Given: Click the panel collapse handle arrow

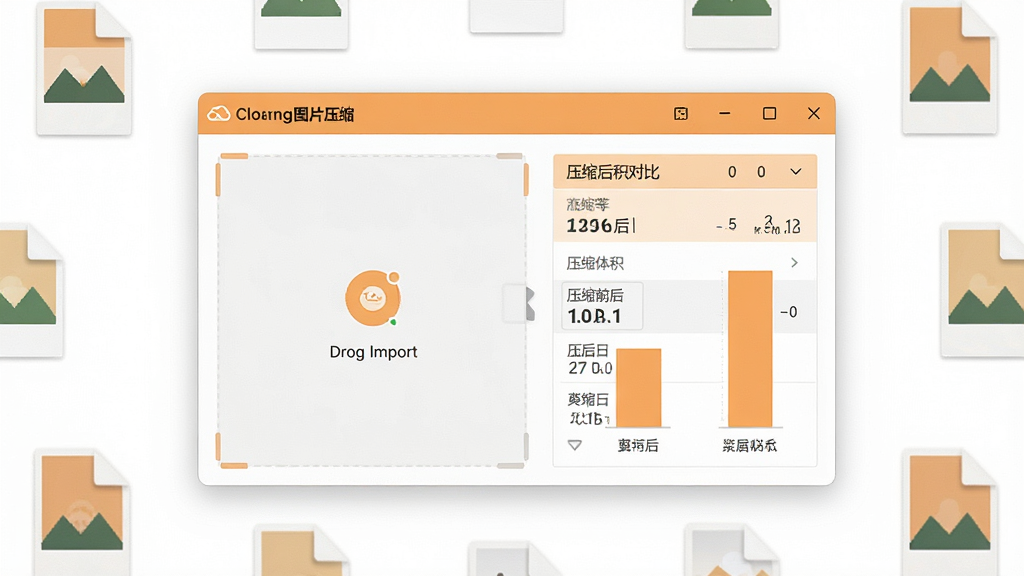Looking at the screenshot, I should (x=528, y=304).
